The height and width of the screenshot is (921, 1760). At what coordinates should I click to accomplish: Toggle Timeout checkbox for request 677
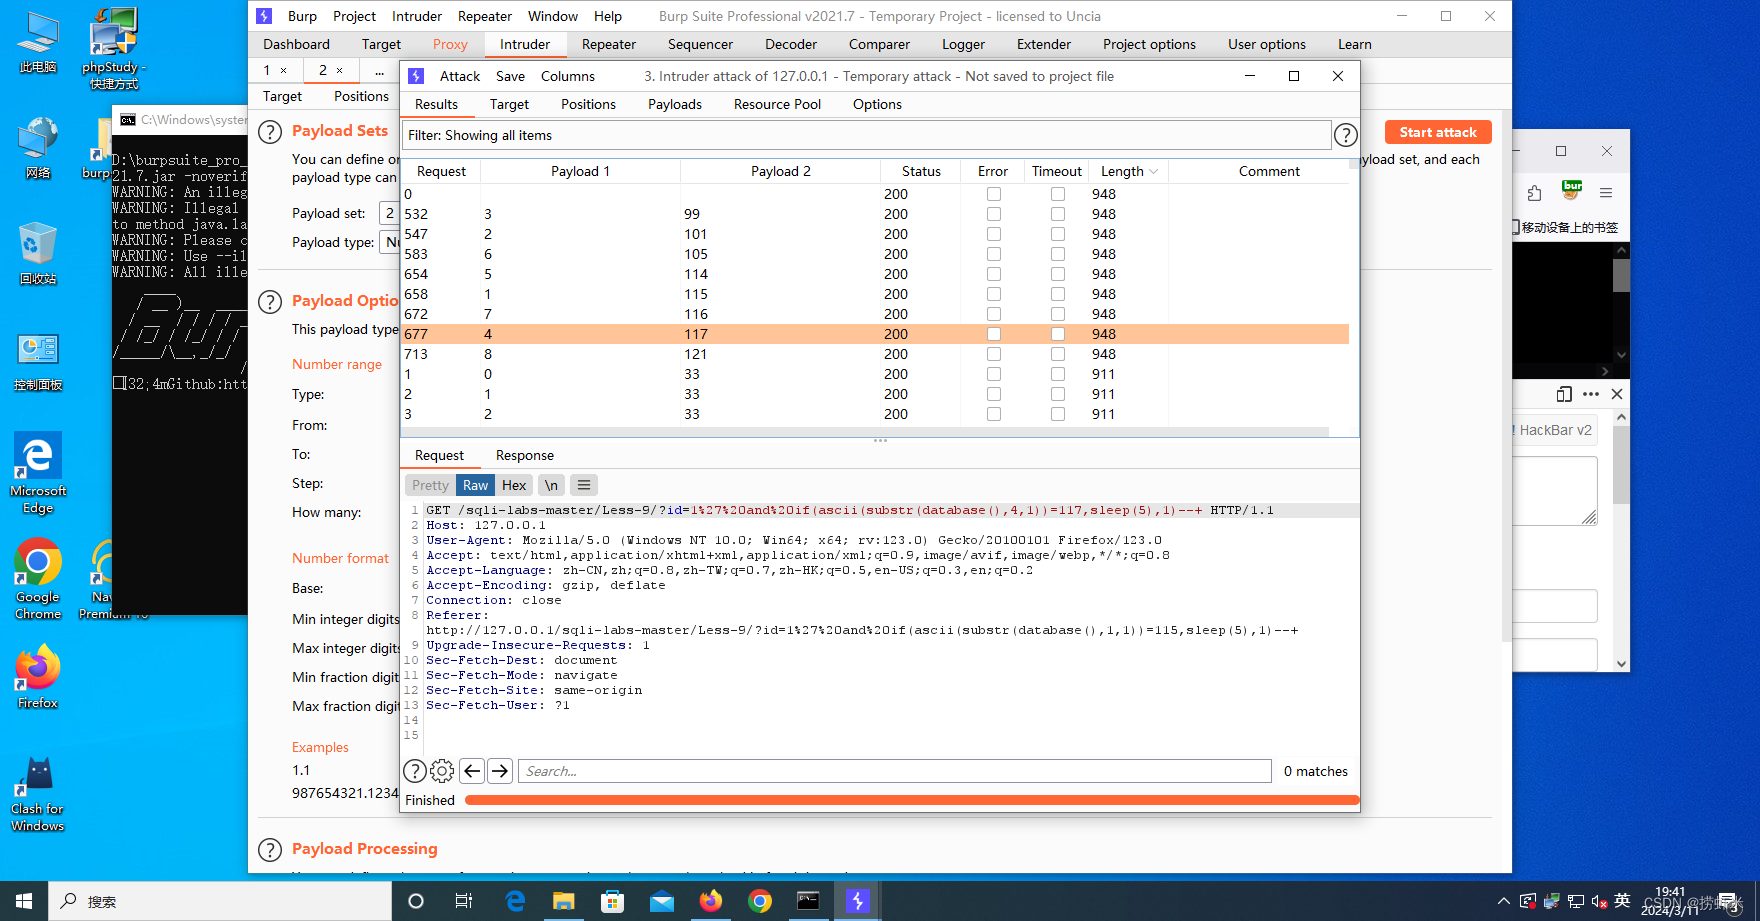click(1058, 334)
